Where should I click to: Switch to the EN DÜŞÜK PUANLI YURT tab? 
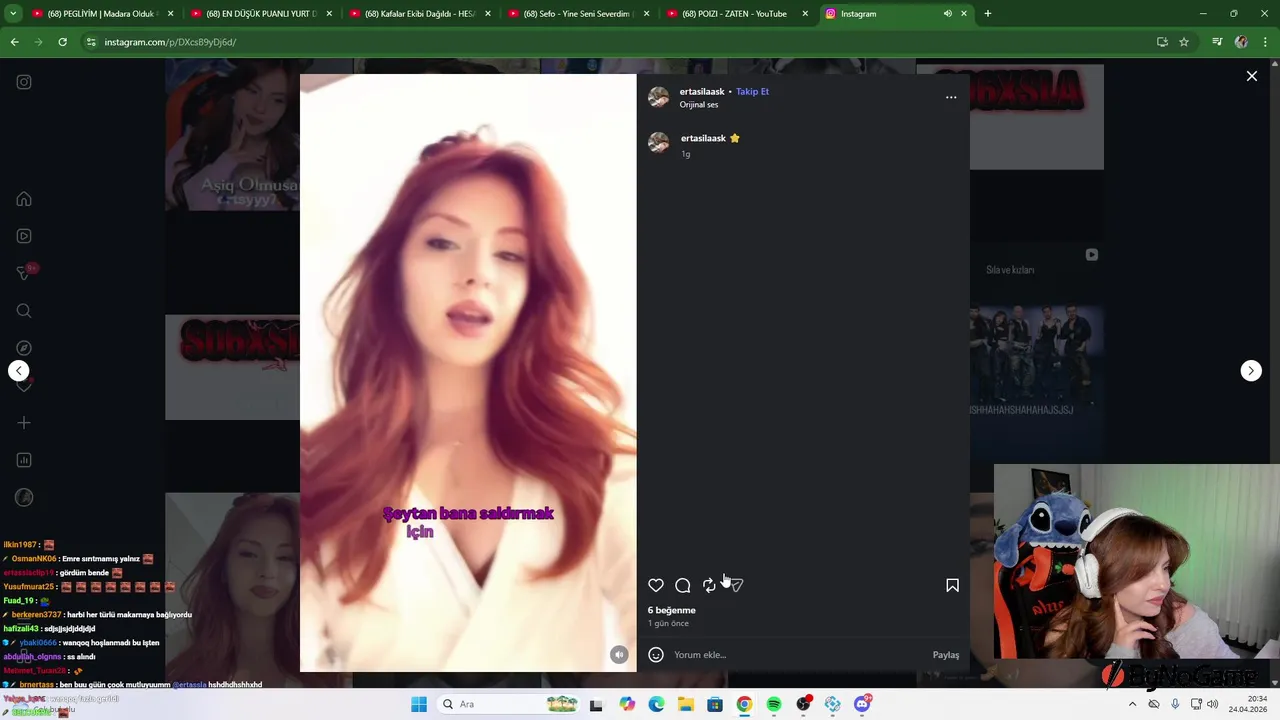[260, 14]
